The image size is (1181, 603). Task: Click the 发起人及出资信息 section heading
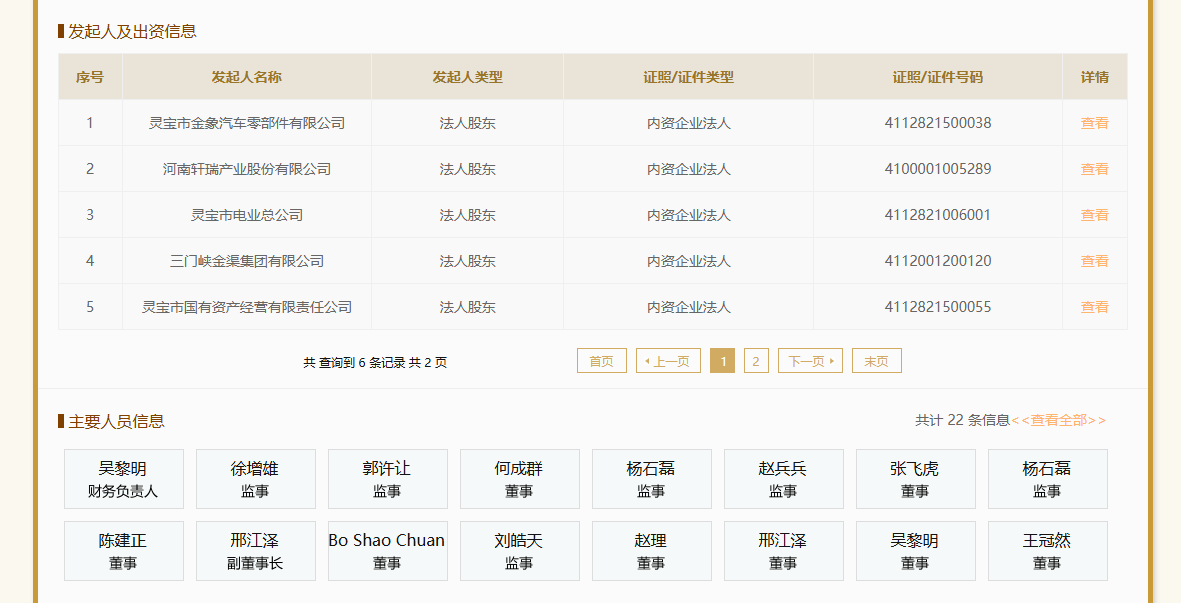click(133, 32)
